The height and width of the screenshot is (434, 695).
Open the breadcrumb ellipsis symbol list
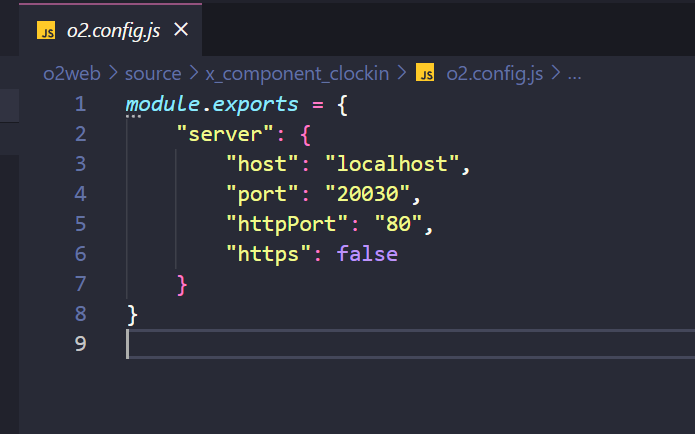574,73
